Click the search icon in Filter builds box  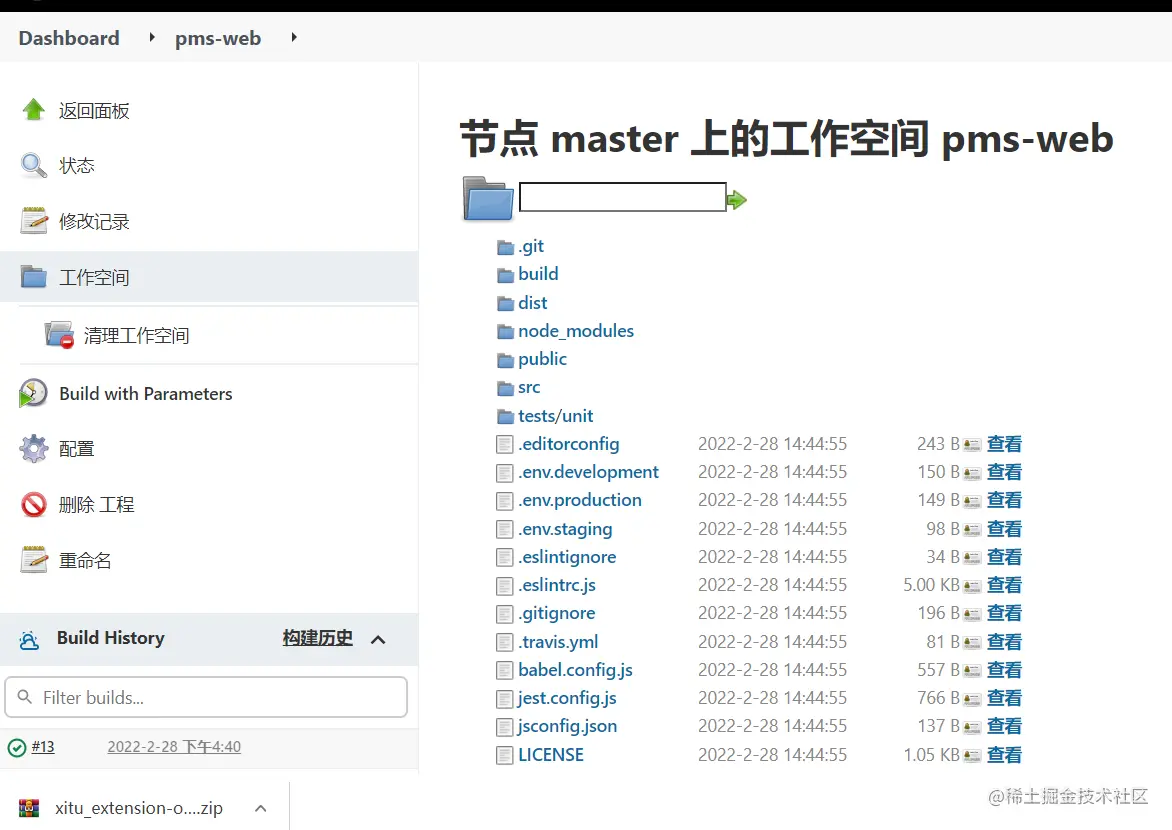pos(25,697)
